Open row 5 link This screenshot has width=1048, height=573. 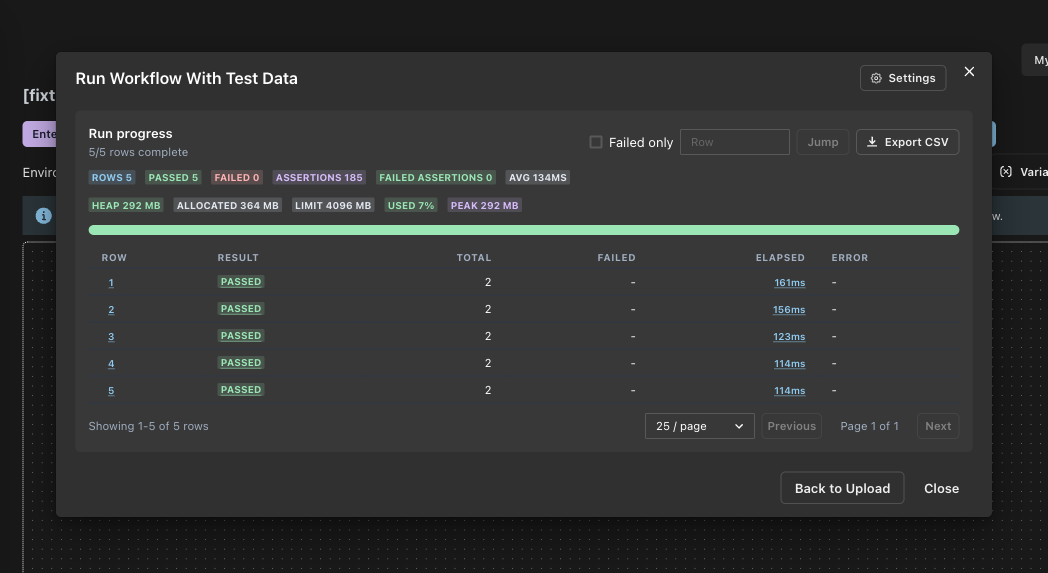click(x=111, y=390)
